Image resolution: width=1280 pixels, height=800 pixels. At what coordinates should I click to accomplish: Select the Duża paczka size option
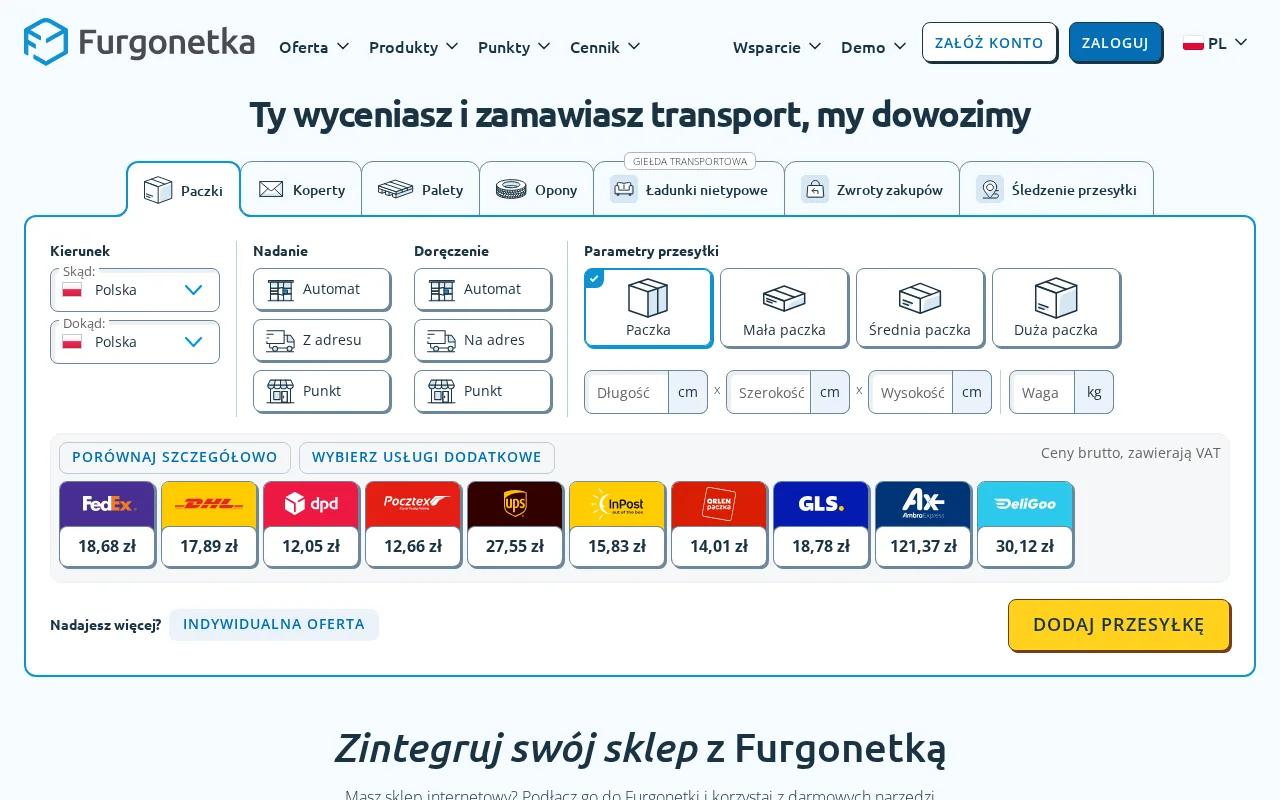[1057, 308]
